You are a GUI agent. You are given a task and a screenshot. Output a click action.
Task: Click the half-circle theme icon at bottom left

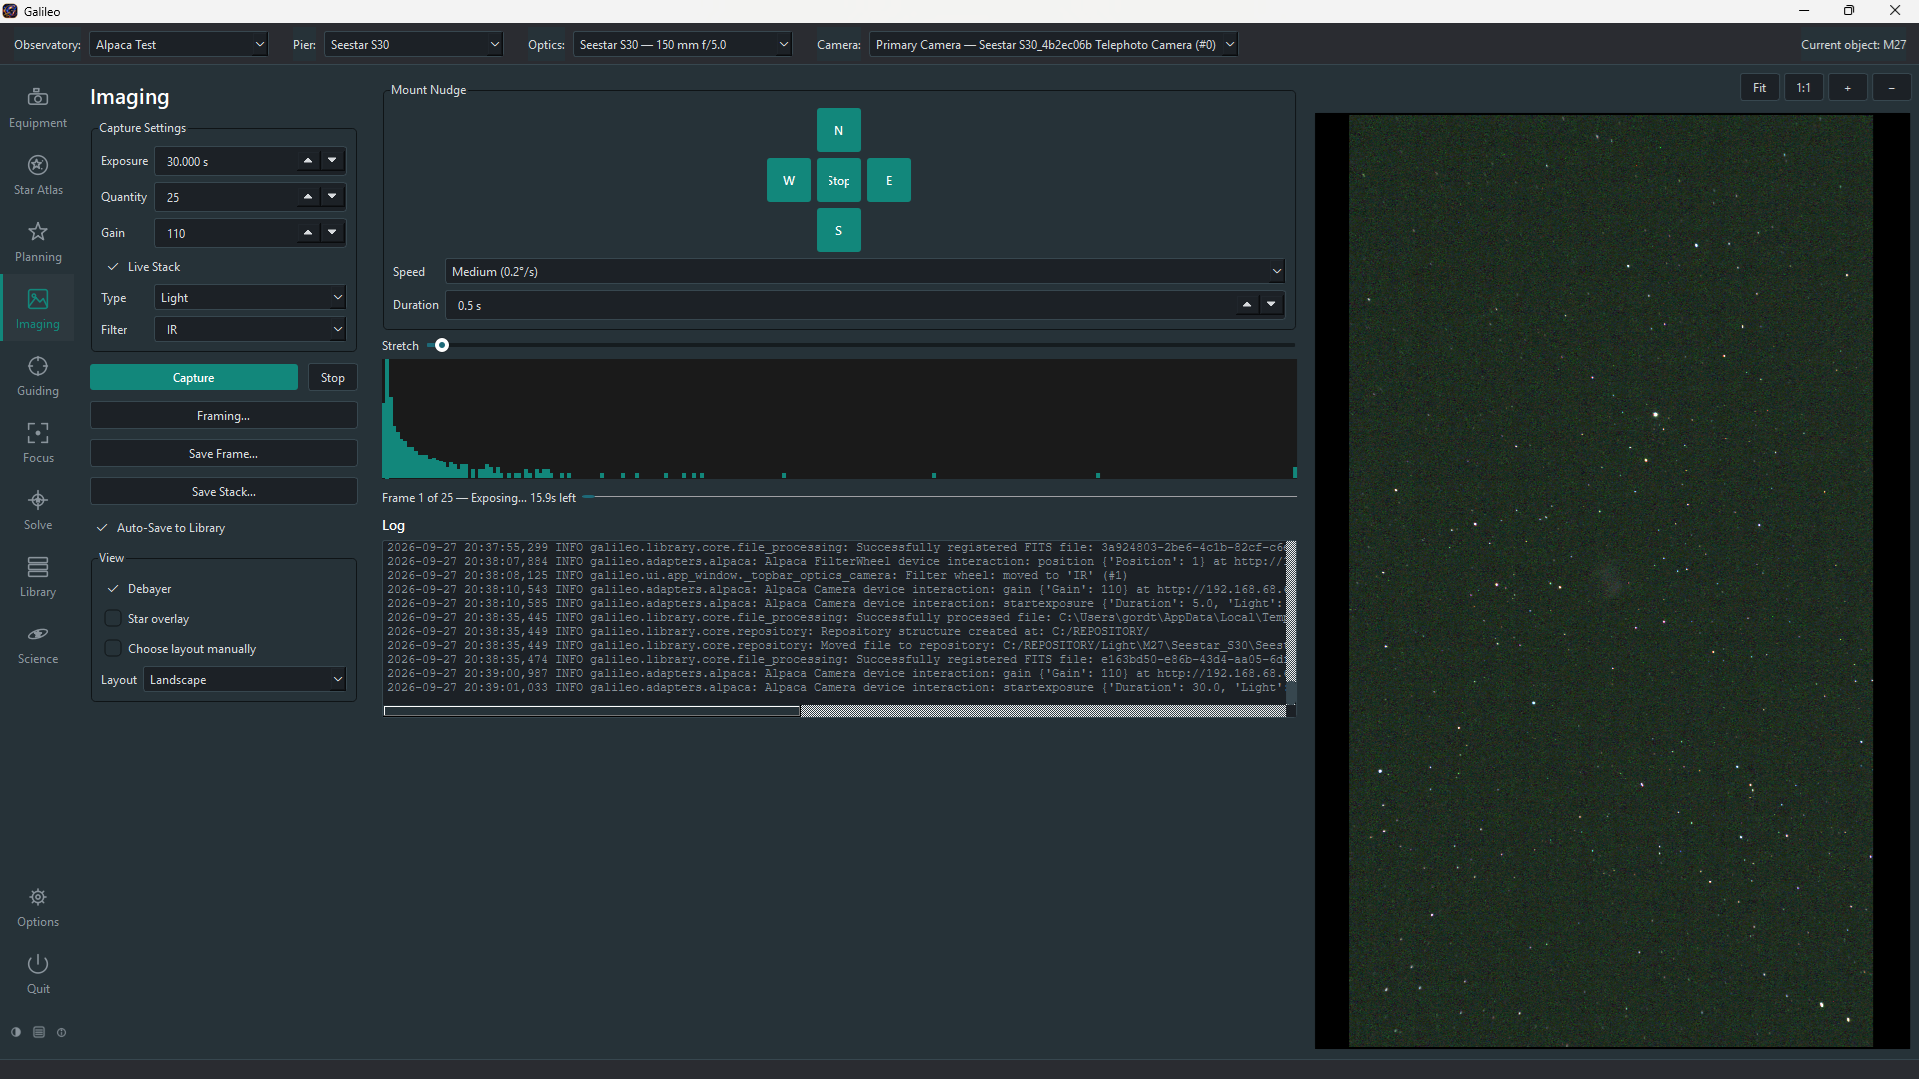pyautogui.click(x=16, y=1032)
